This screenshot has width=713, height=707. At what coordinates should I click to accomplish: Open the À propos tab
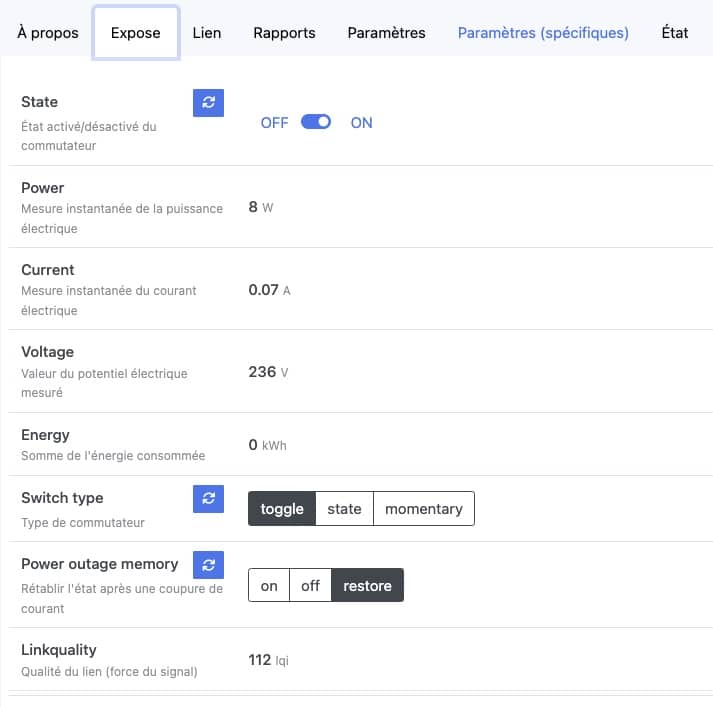(48, 33)
